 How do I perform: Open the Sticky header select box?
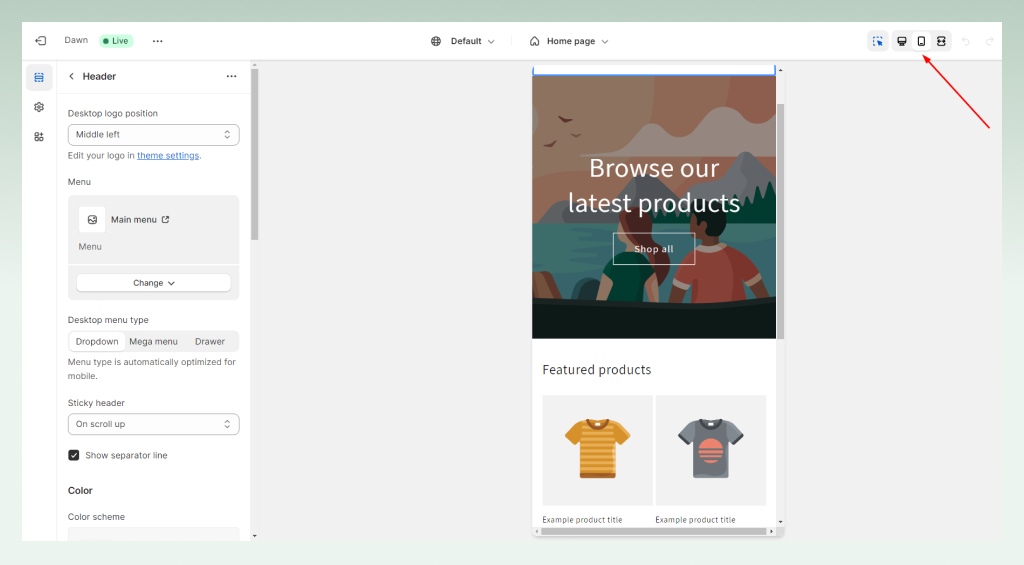(x=153, y=424)
